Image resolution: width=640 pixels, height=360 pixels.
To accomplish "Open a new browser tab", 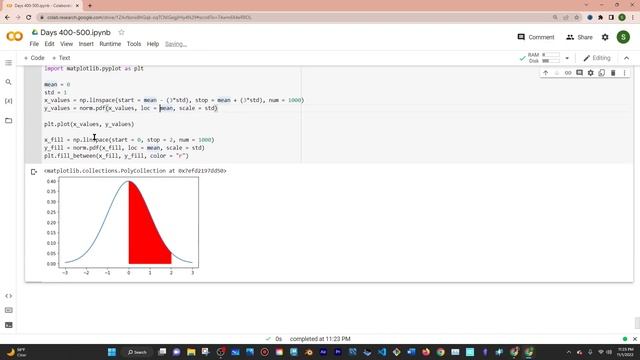I will [90, 6].
